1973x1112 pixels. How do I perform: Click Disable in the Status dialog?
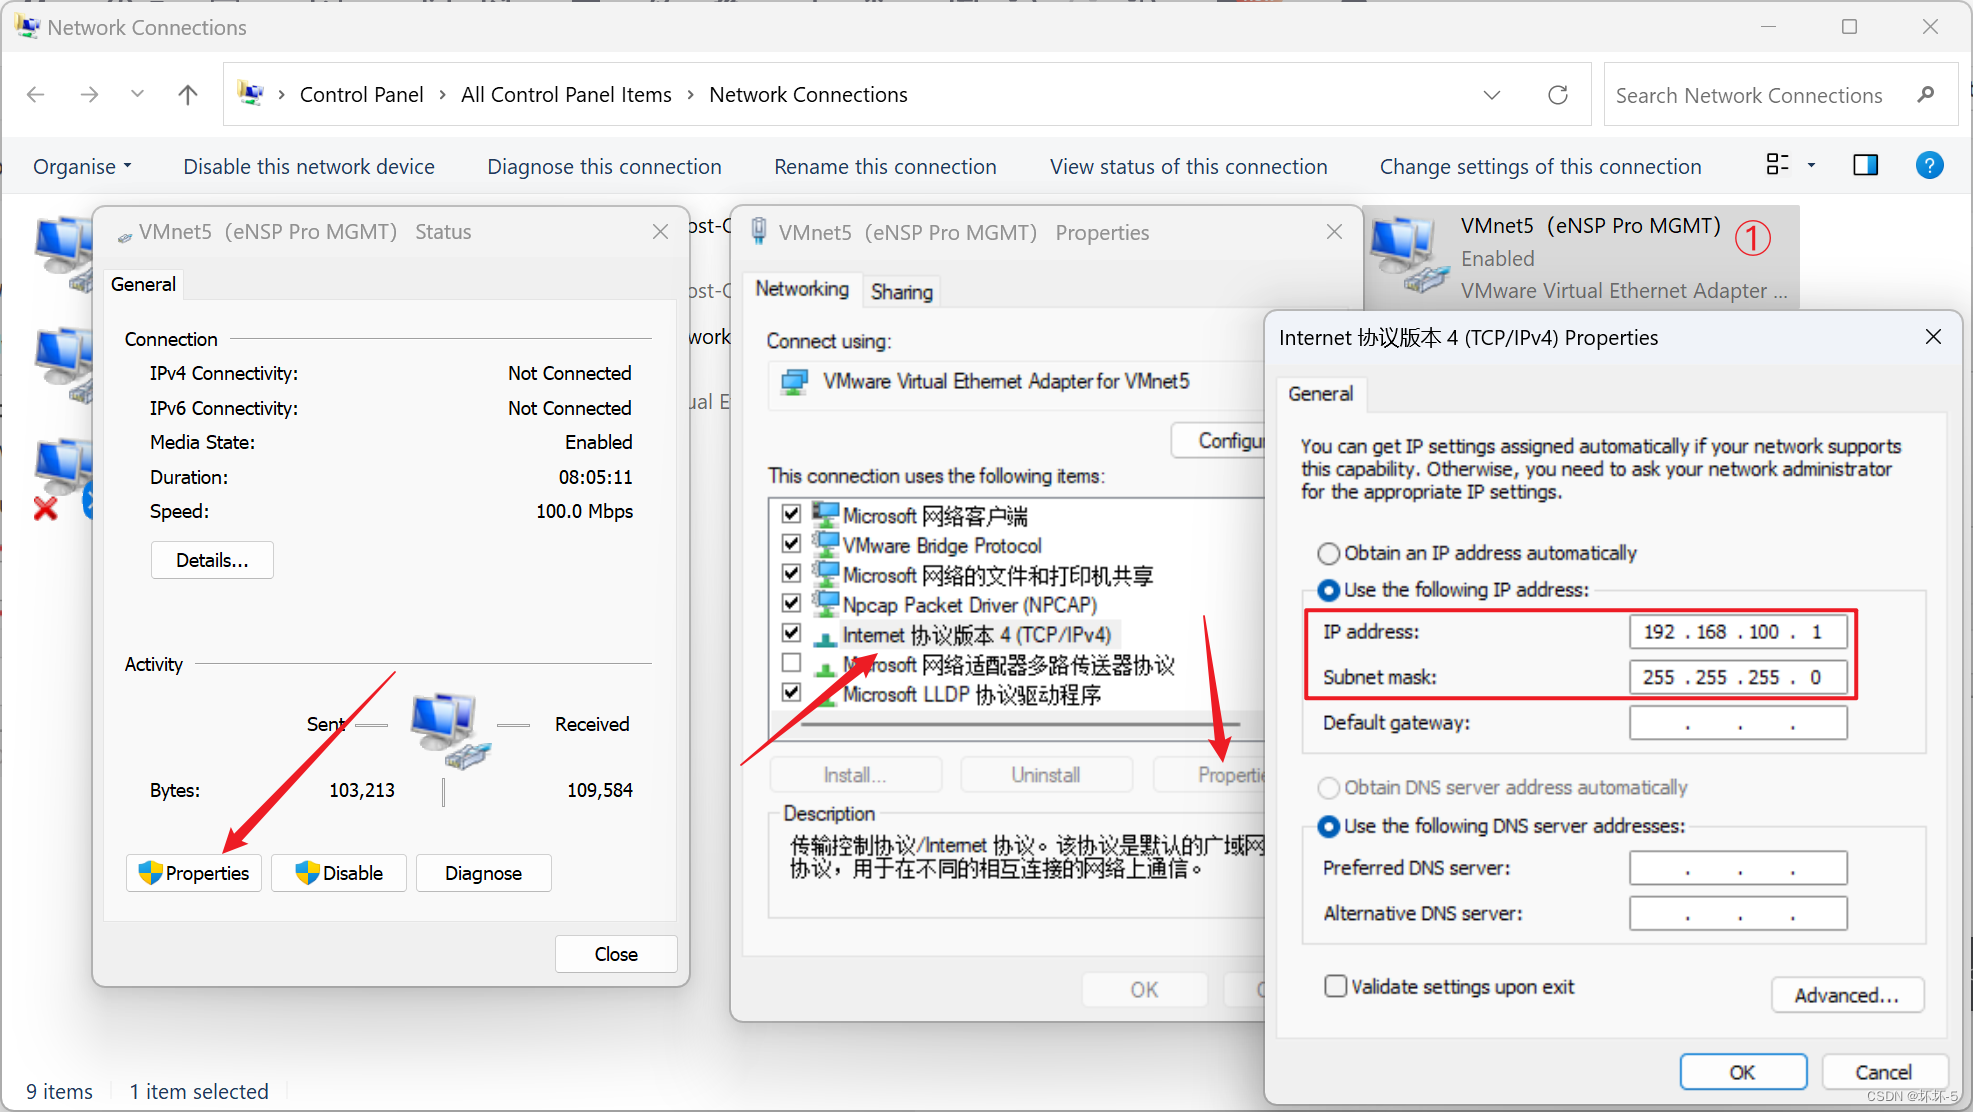pos(339,873)
